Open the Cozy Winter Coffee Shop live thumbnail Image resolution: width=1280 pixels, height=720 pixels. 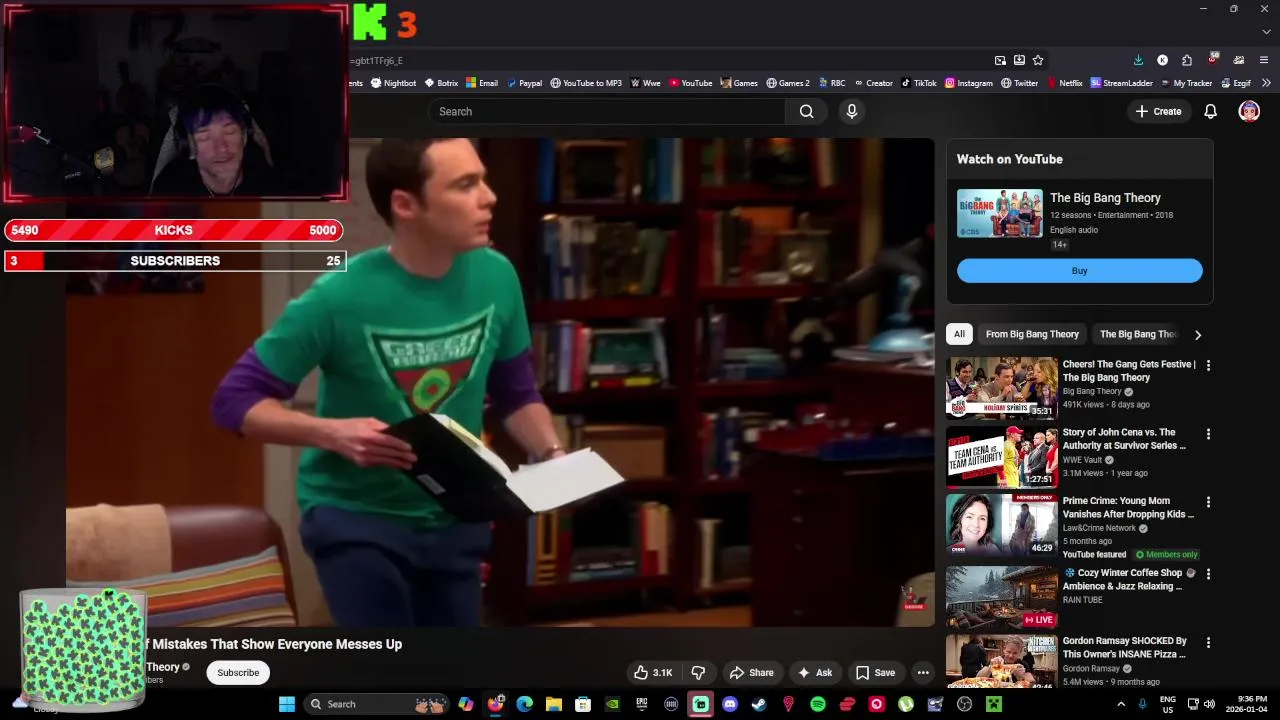tap(1001, 598)
